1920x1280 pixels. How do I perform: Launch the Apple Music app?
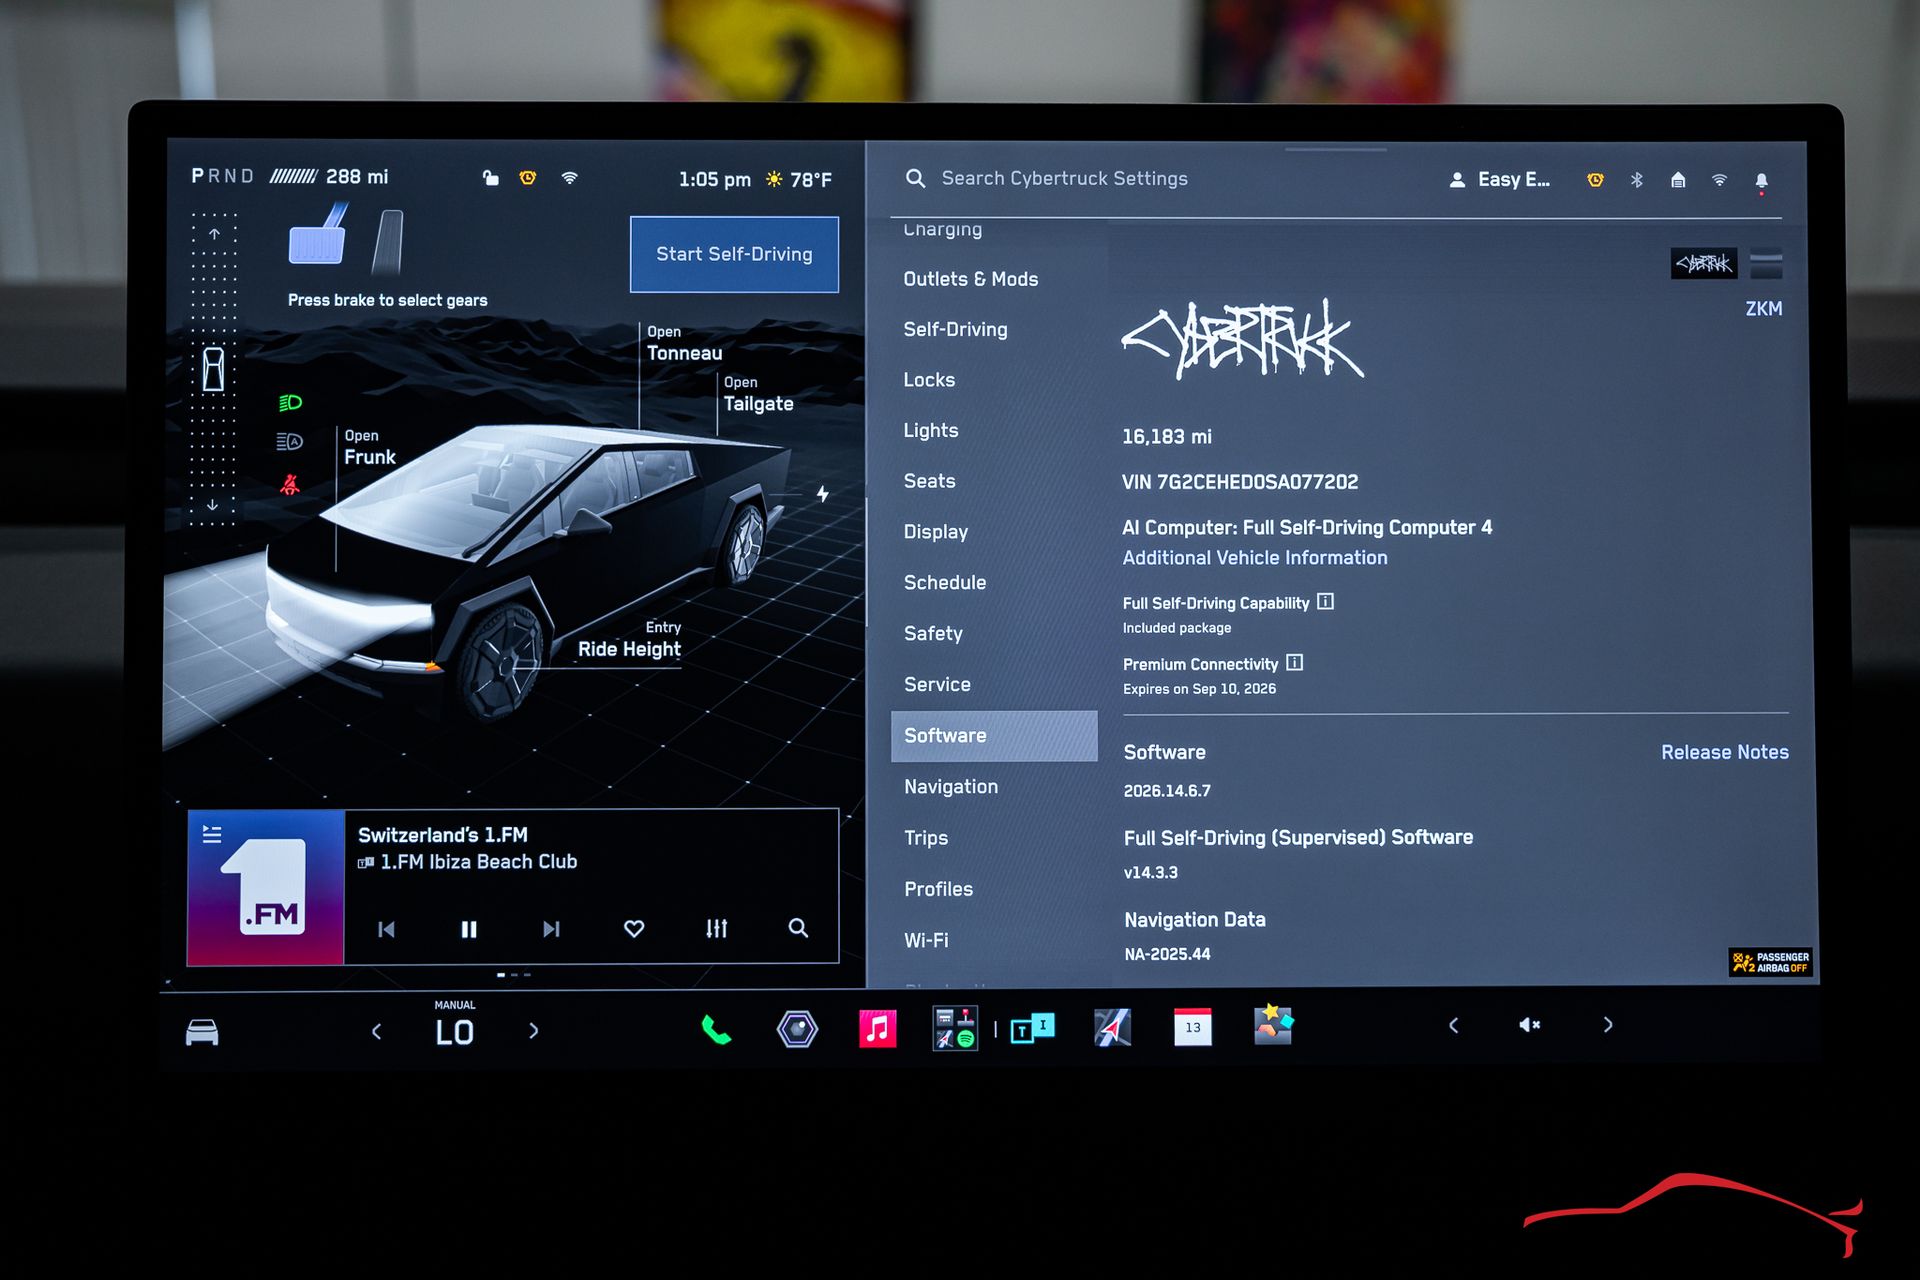coord(877,1029)
